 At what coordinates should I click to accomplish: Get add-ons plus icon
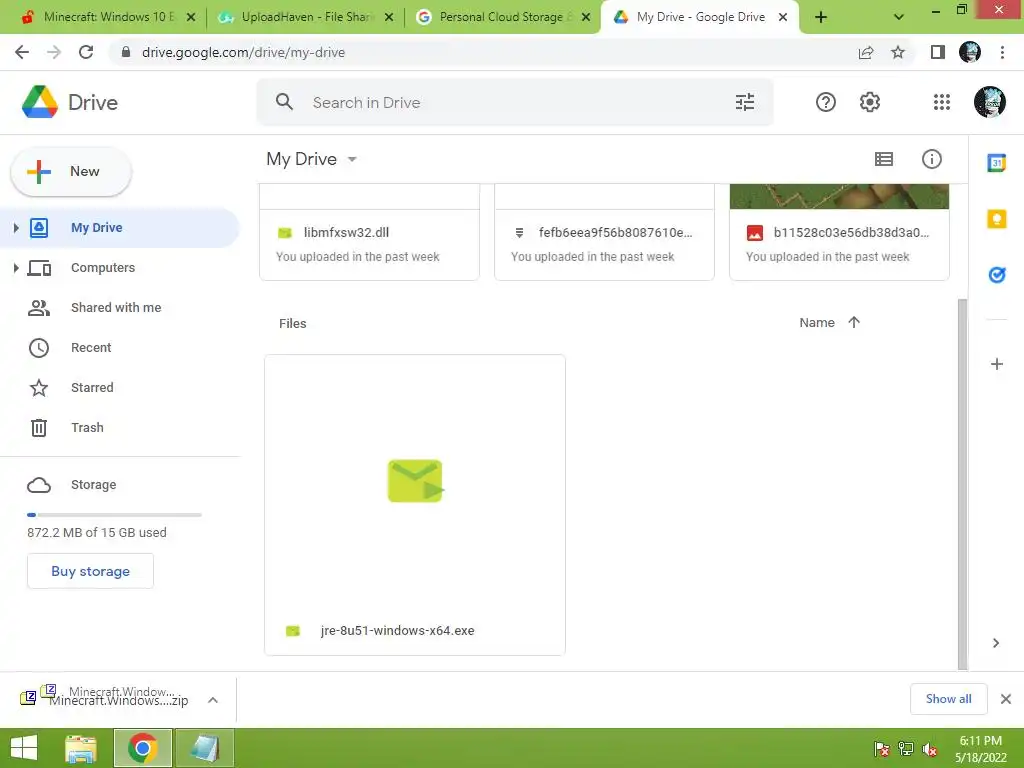pyautogui.click(x=996, y=364)
